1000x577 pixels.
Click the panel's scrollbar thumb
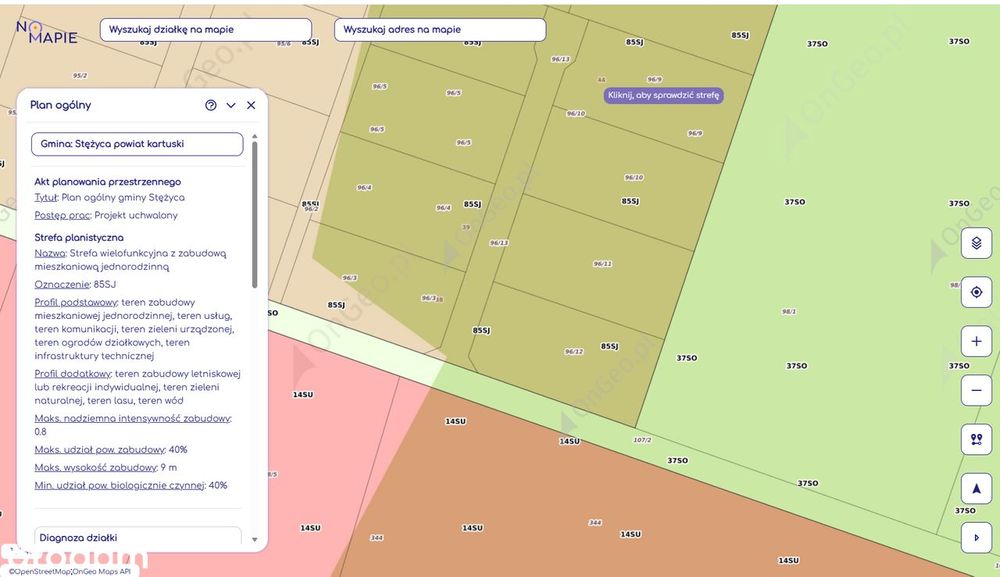coord(254,214)
